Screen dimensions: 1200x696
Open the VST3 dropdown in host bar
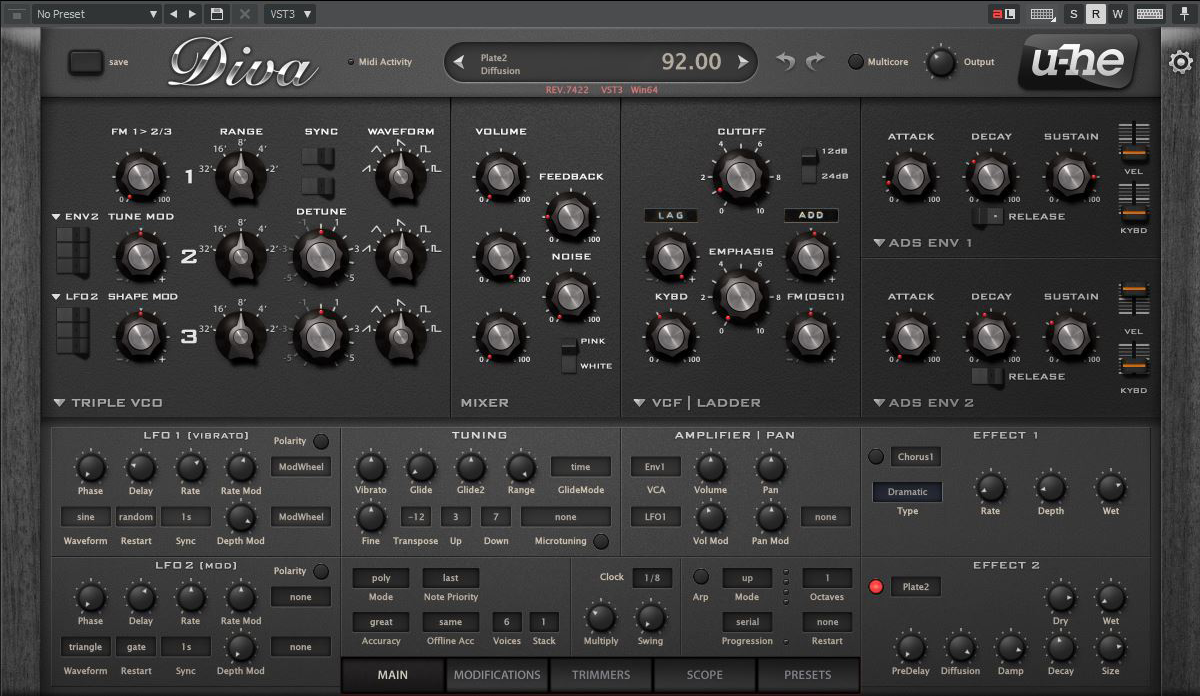pos(290,14)
